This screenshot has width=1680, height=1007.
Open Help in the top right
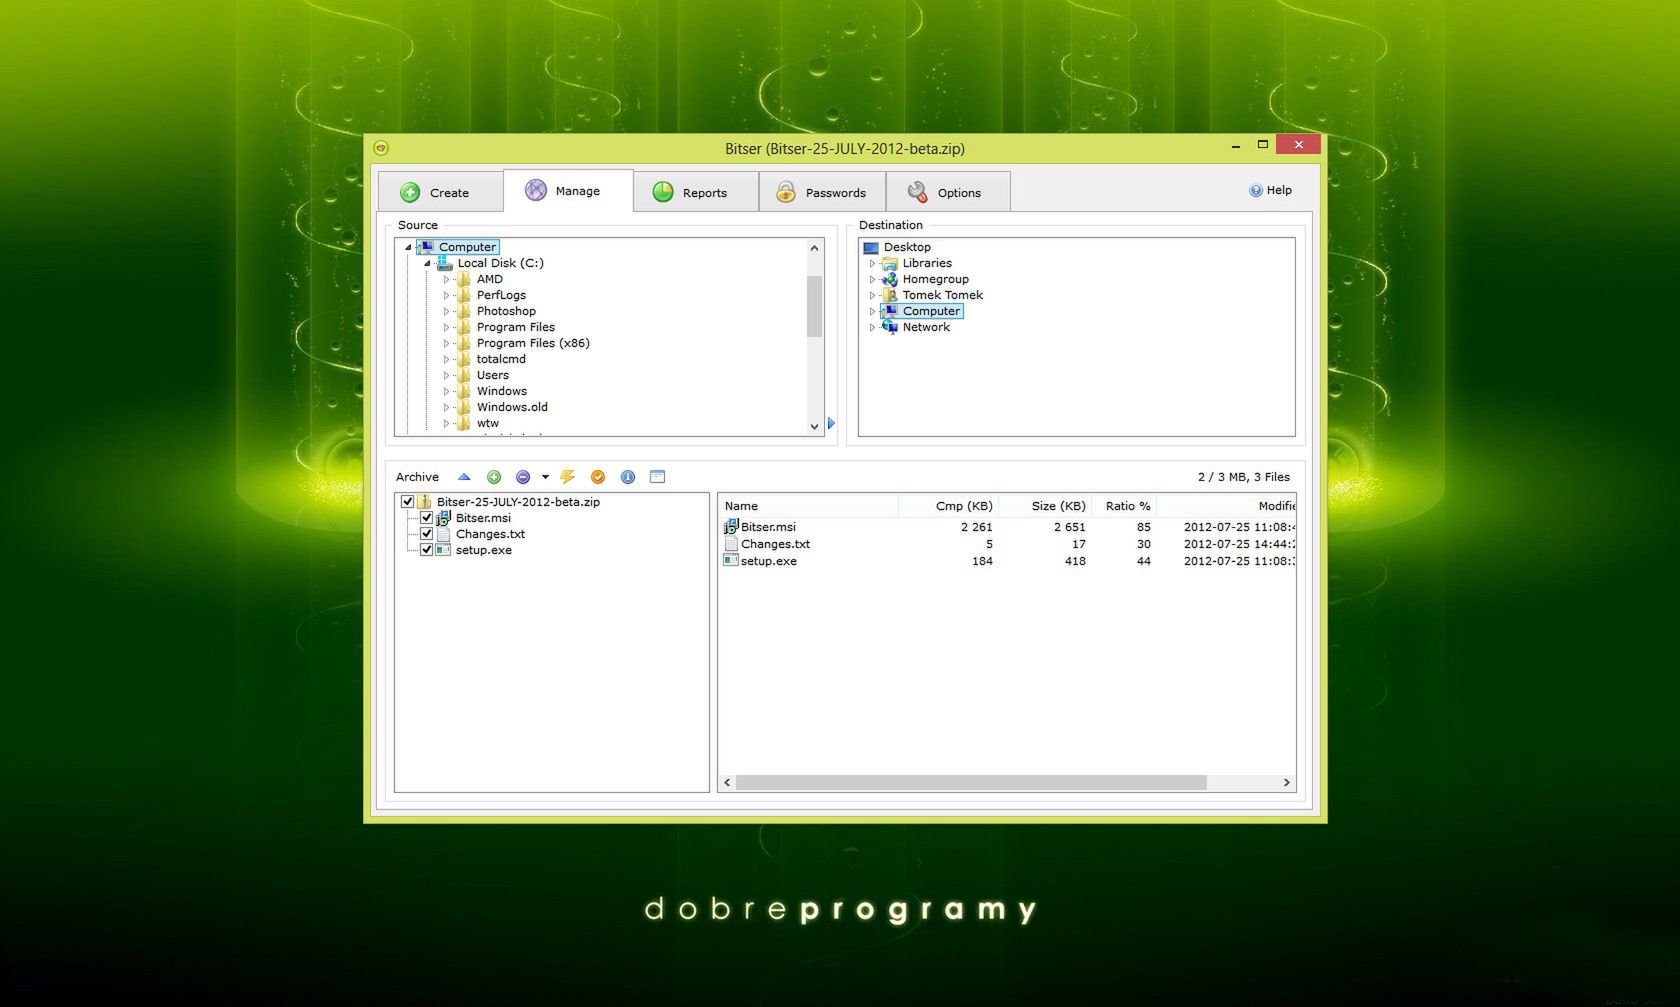click(1270, 190)
